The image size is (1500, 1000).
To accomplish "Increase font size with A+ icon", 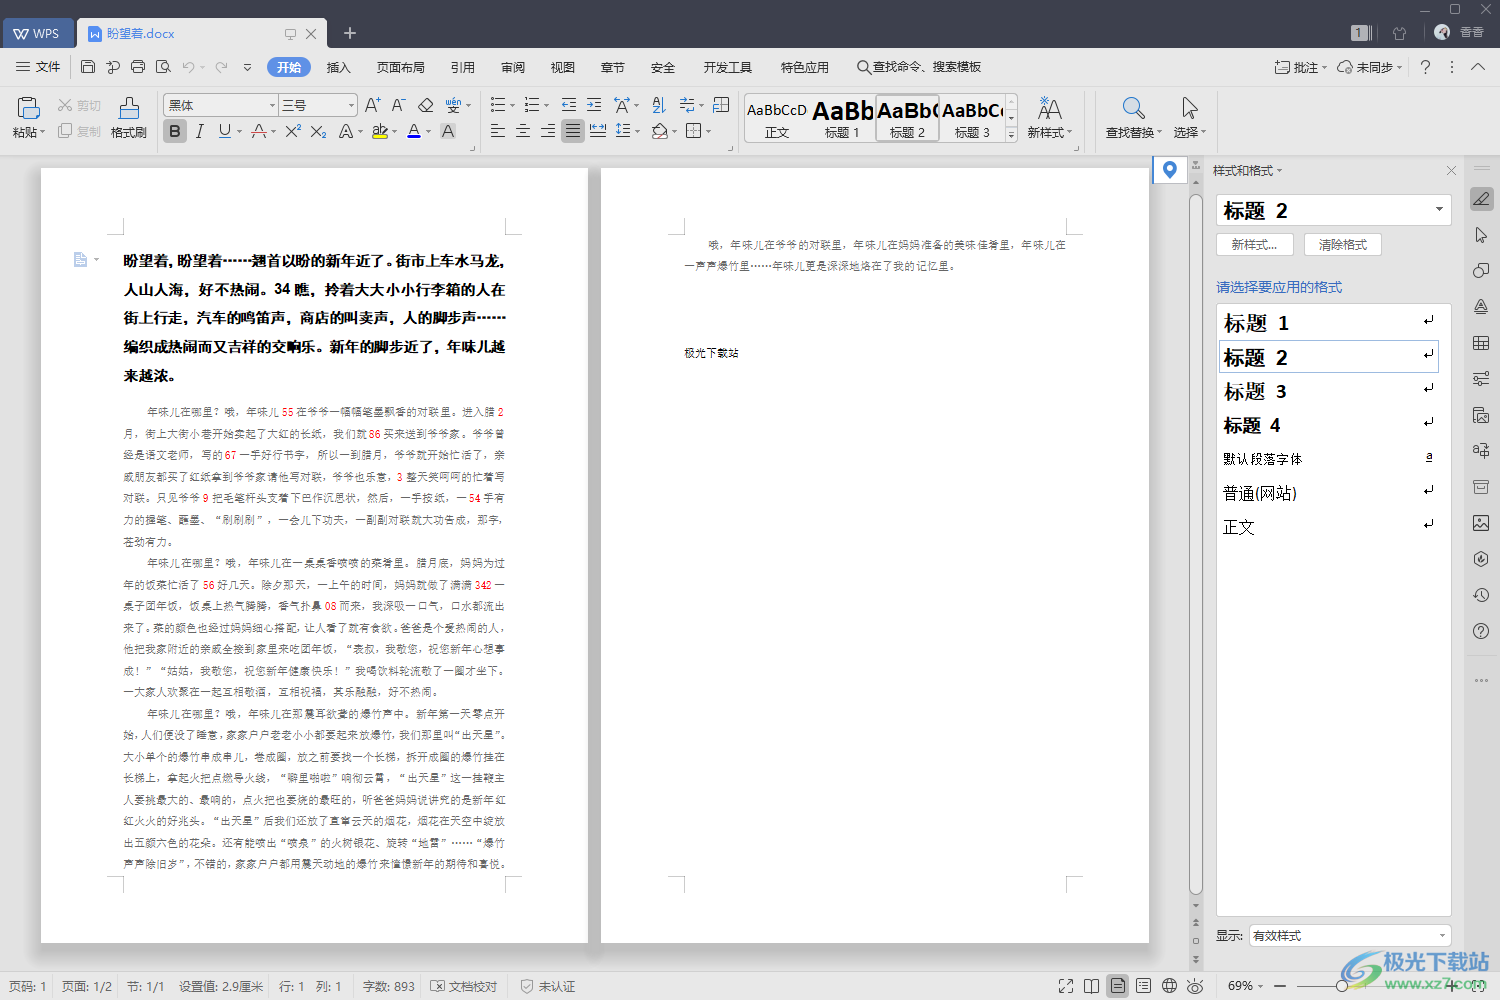I will [373, 105].
